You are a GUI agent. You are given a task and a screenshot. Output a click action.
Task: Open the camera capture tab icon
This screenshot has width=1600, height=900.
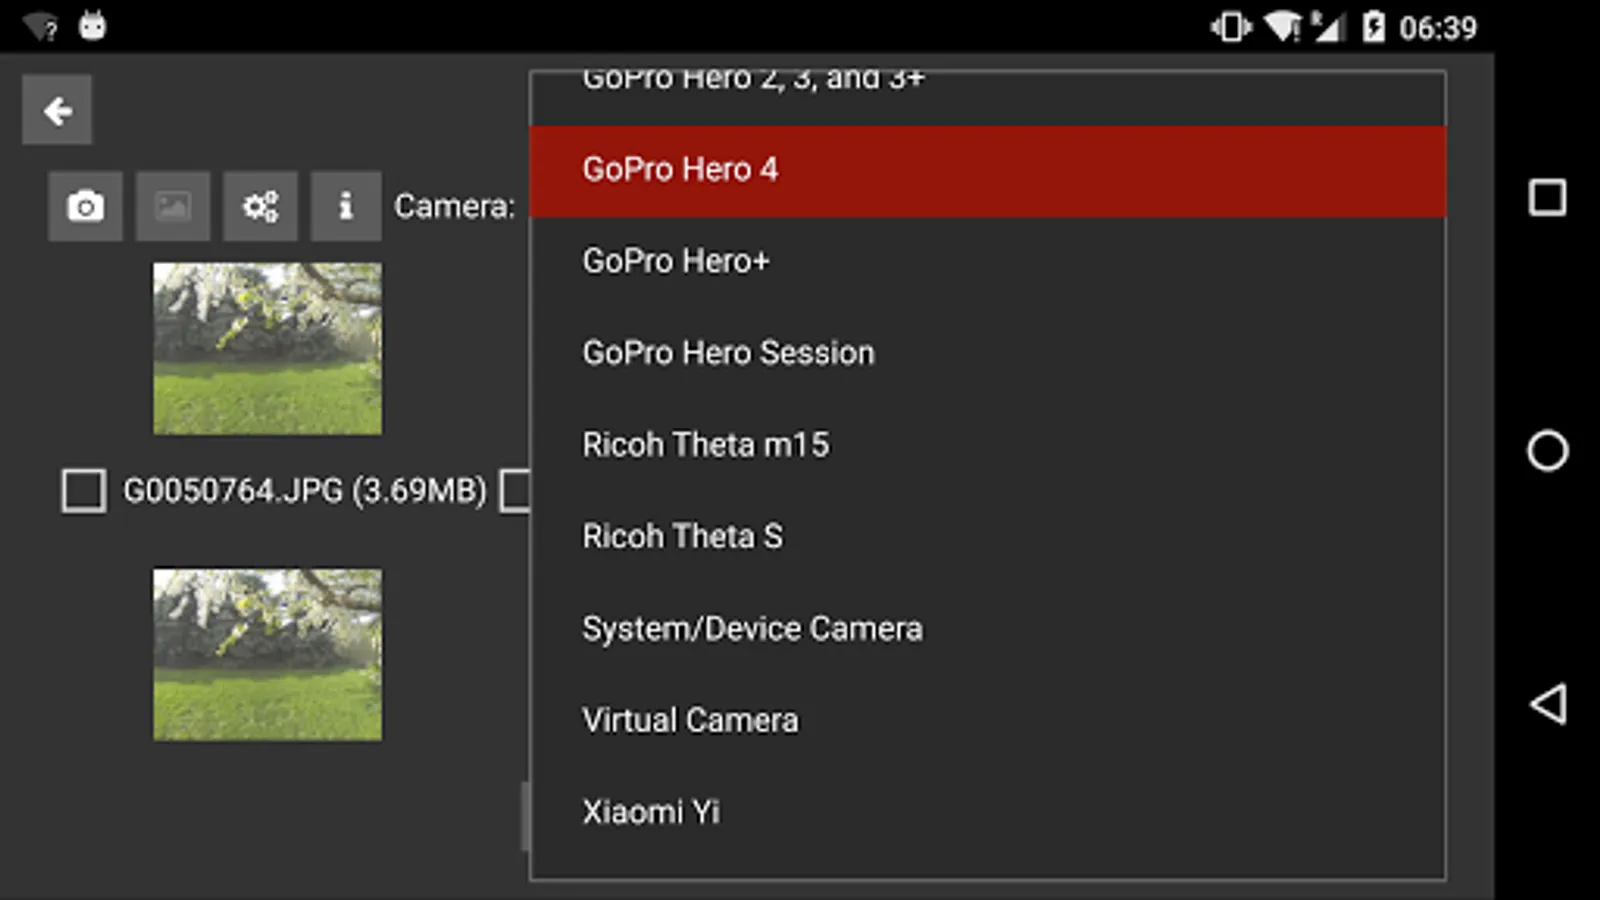pyautogui.click(x=85, y=206)
